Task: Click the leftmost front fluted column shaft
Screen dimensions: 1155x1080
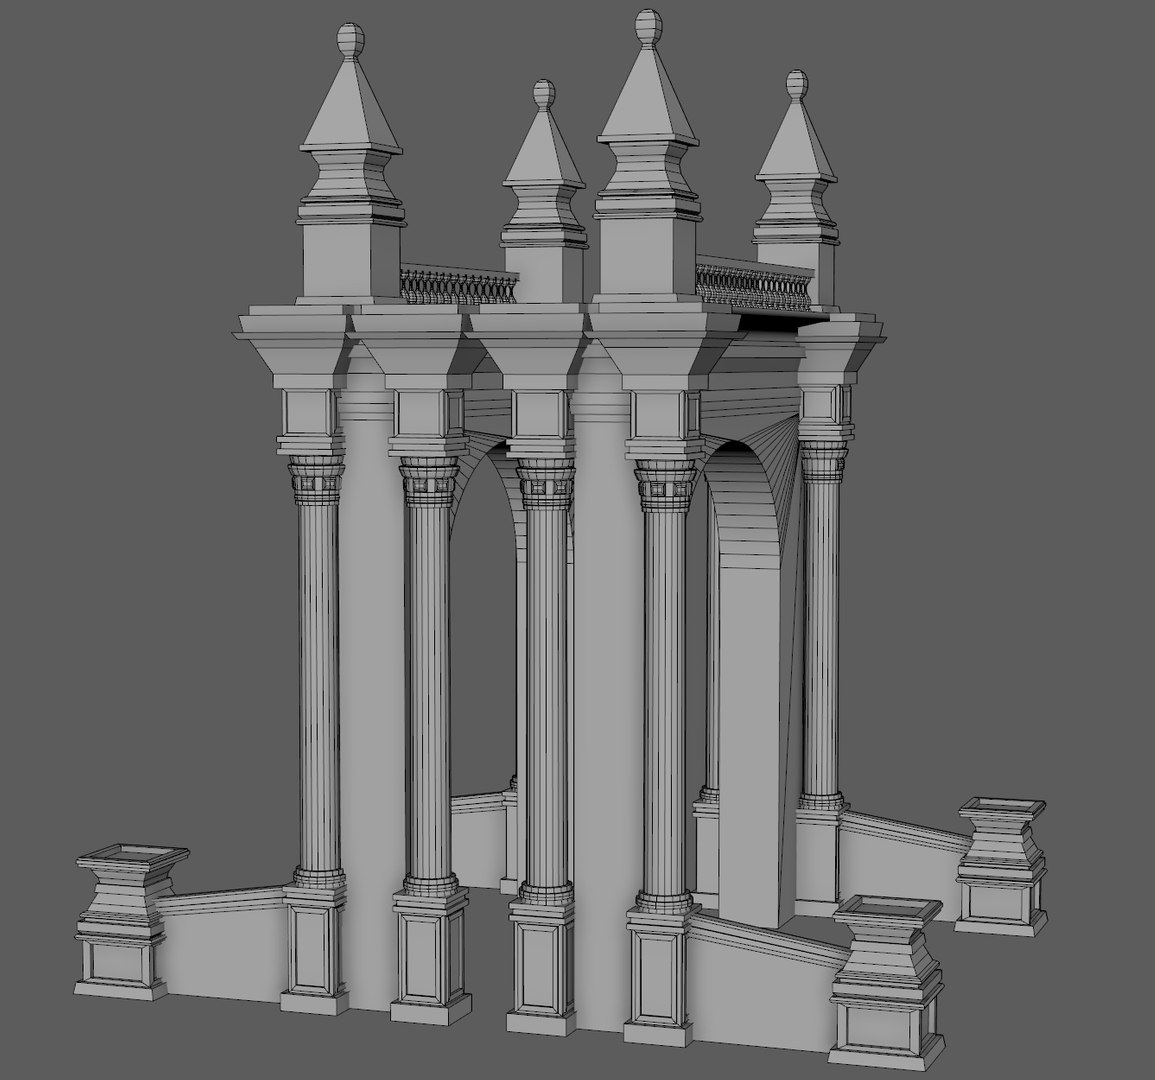Action: [x=318, y=685]
